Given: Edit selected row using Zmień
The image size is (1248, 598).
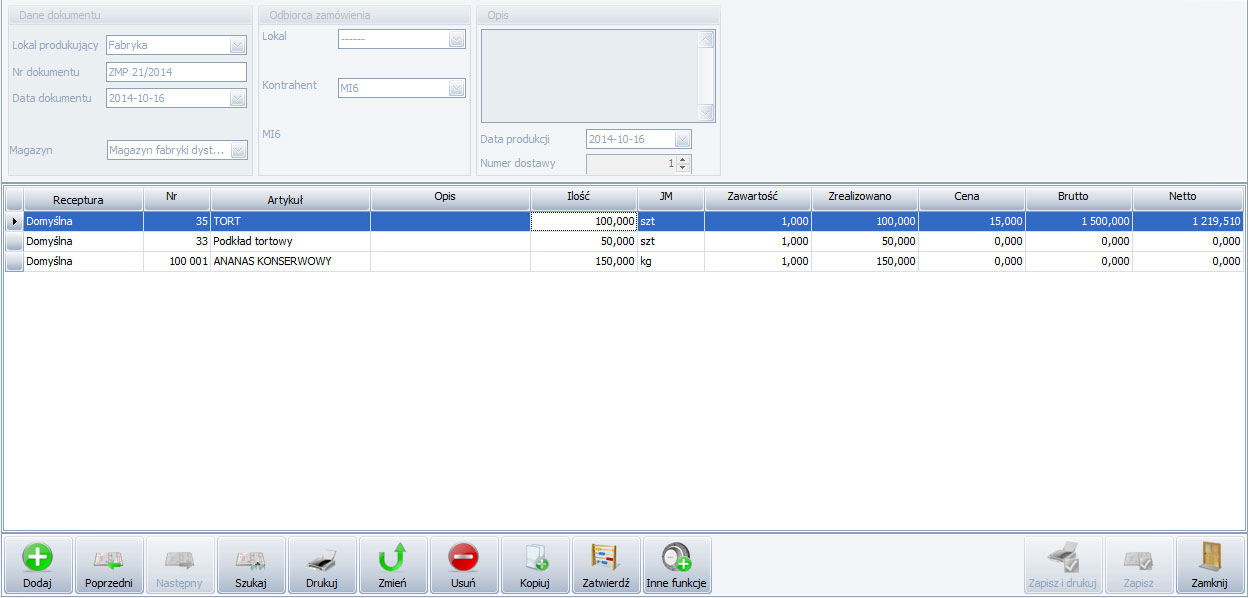Looking at the screenshot, I should pyautogui.click(x=393, y=566).
